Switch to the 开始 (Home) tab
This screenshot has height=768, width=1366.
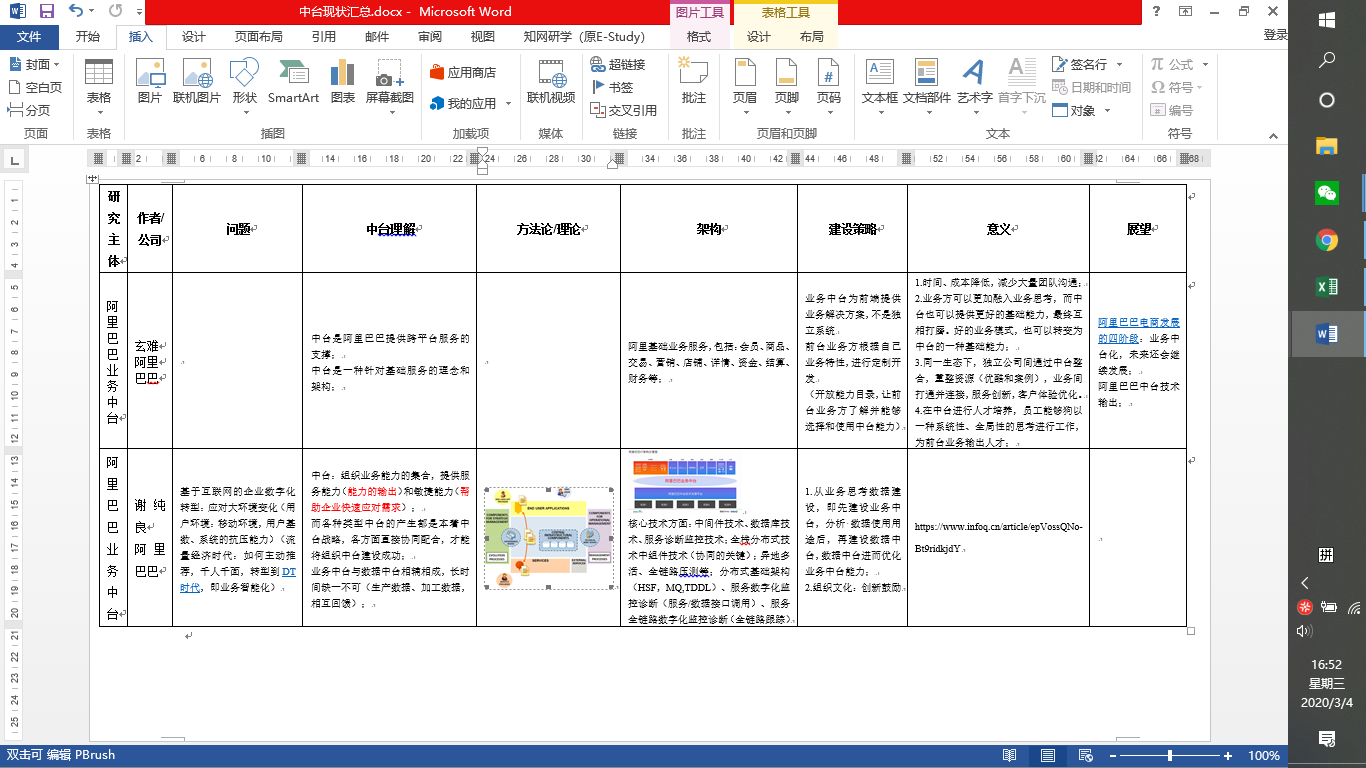click(x=88, y=36)
